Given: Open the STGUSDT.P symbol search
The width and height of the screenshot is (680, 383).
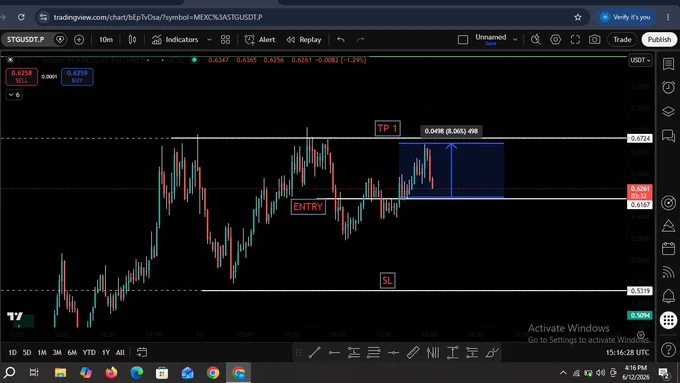Looking at the screenshot, I should (26, 39).
